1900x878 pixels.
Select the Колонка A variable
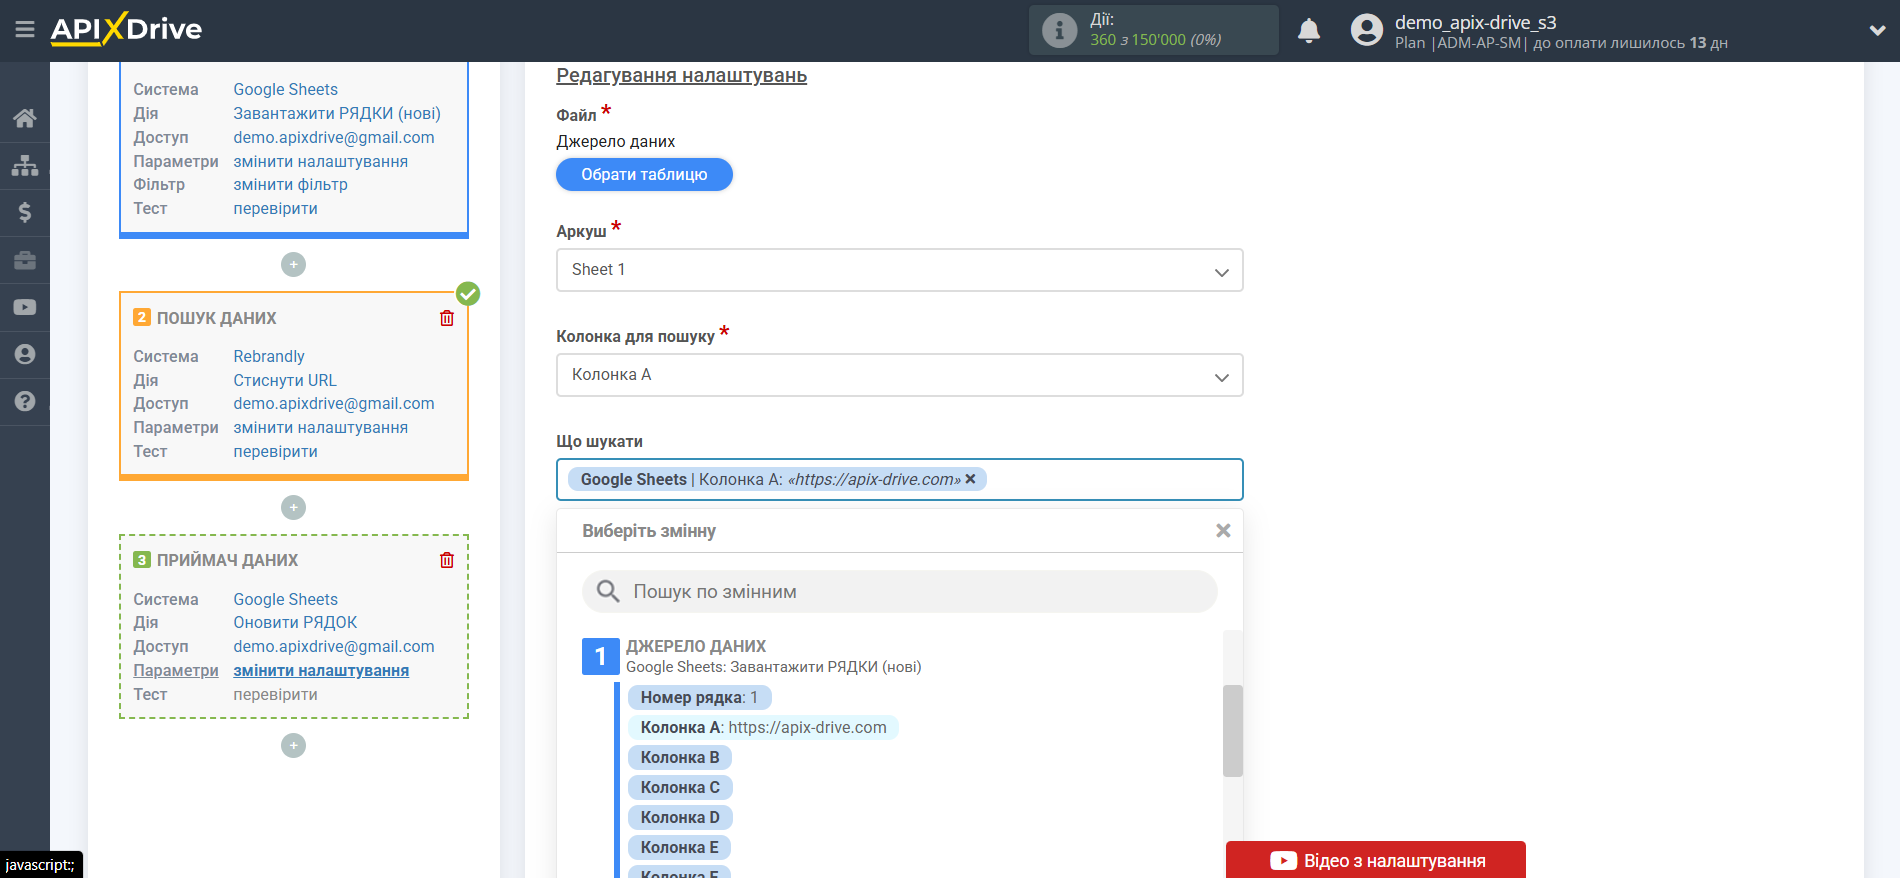[763, 727]
